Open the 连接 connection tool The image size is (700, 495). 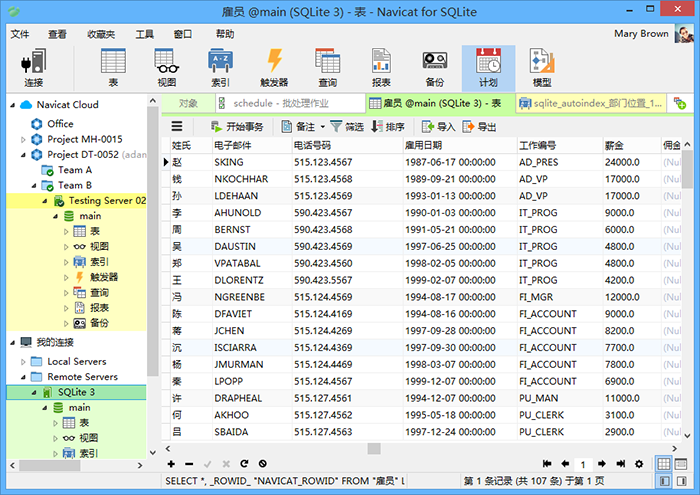pos(33,68)
